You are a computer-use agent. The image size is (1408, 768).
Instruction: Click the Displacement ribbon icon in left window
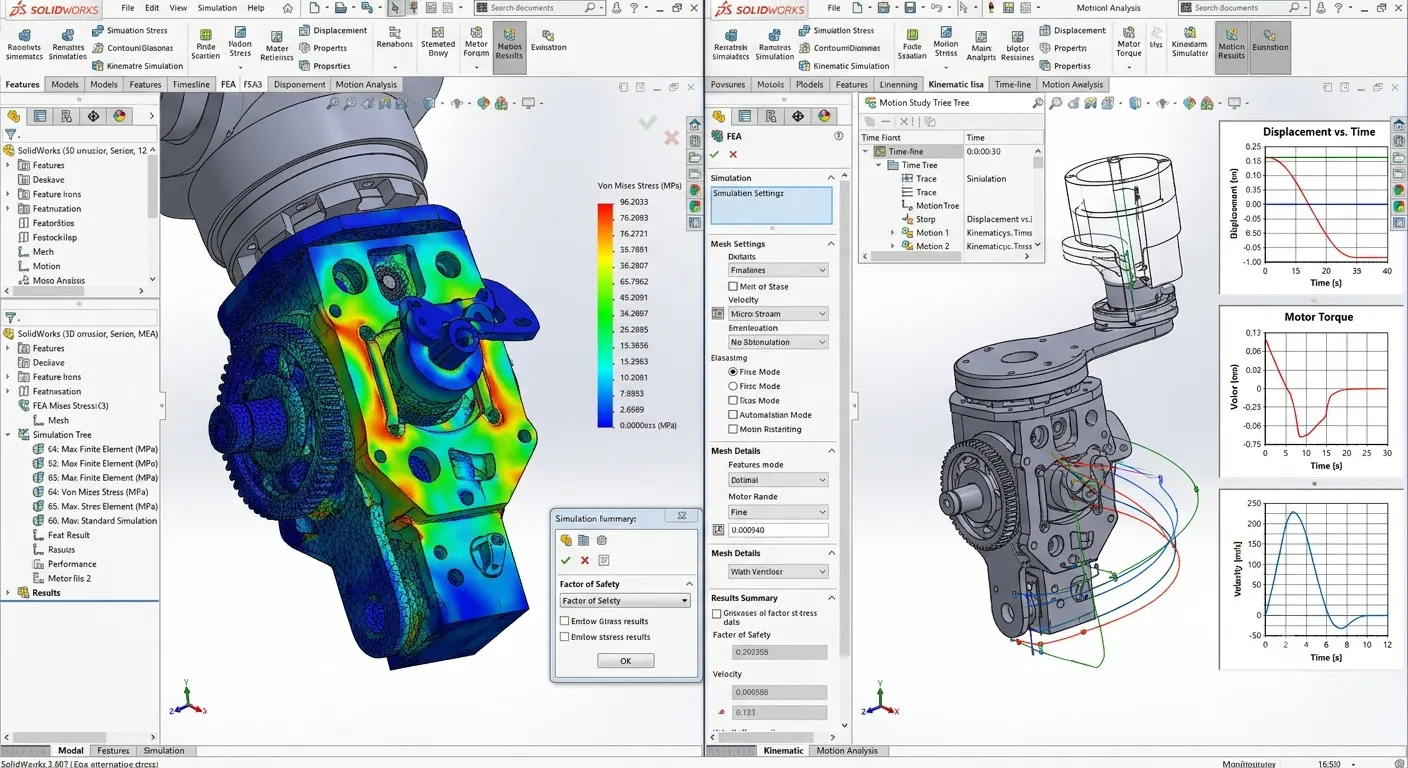coord(304,30)
